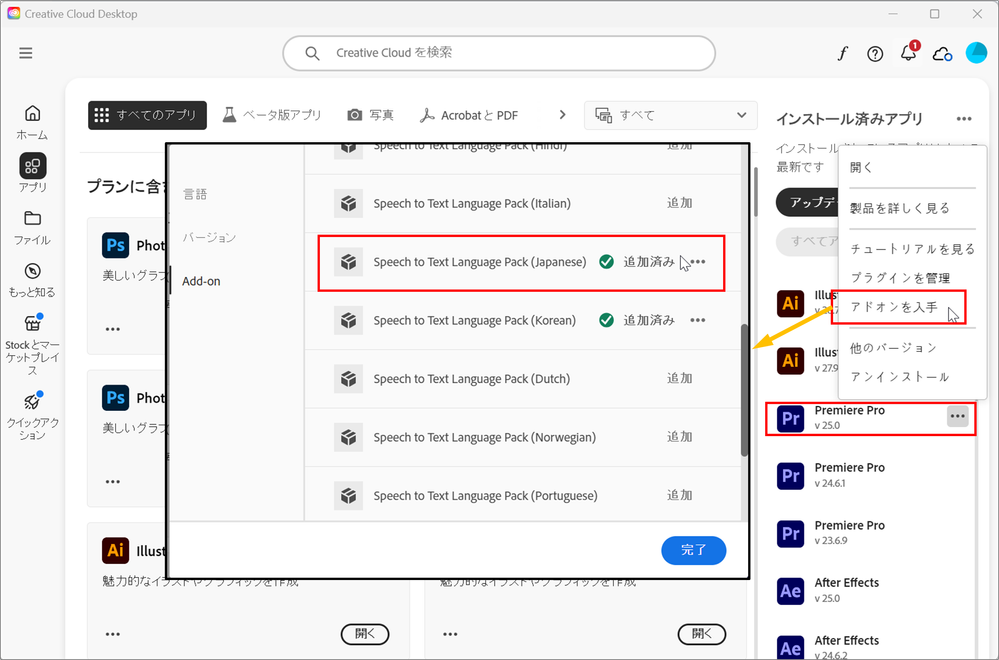Open クイックアクション in the sidebar
999x660 pixels.
click(32, 417)
